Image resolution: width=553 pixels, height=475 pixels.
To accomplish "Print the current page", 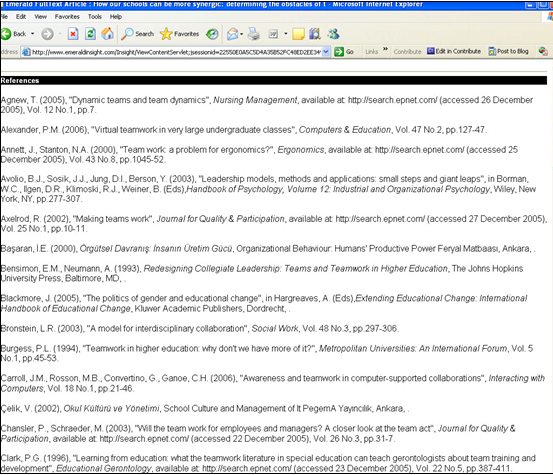I will pos(254,34).
